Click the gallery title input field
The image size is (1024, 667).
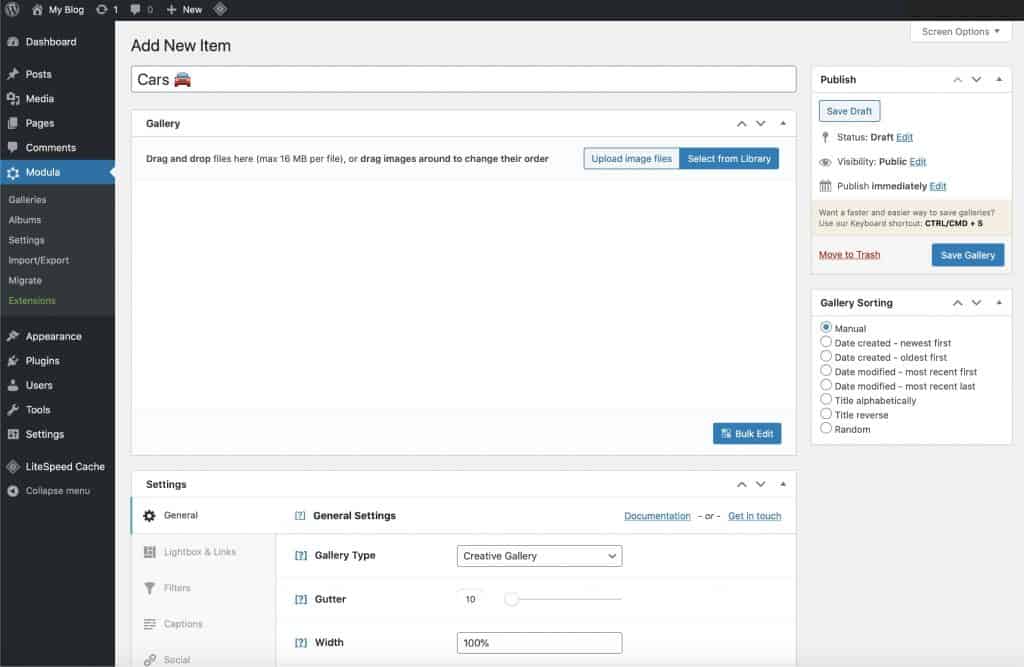(463, 79)
